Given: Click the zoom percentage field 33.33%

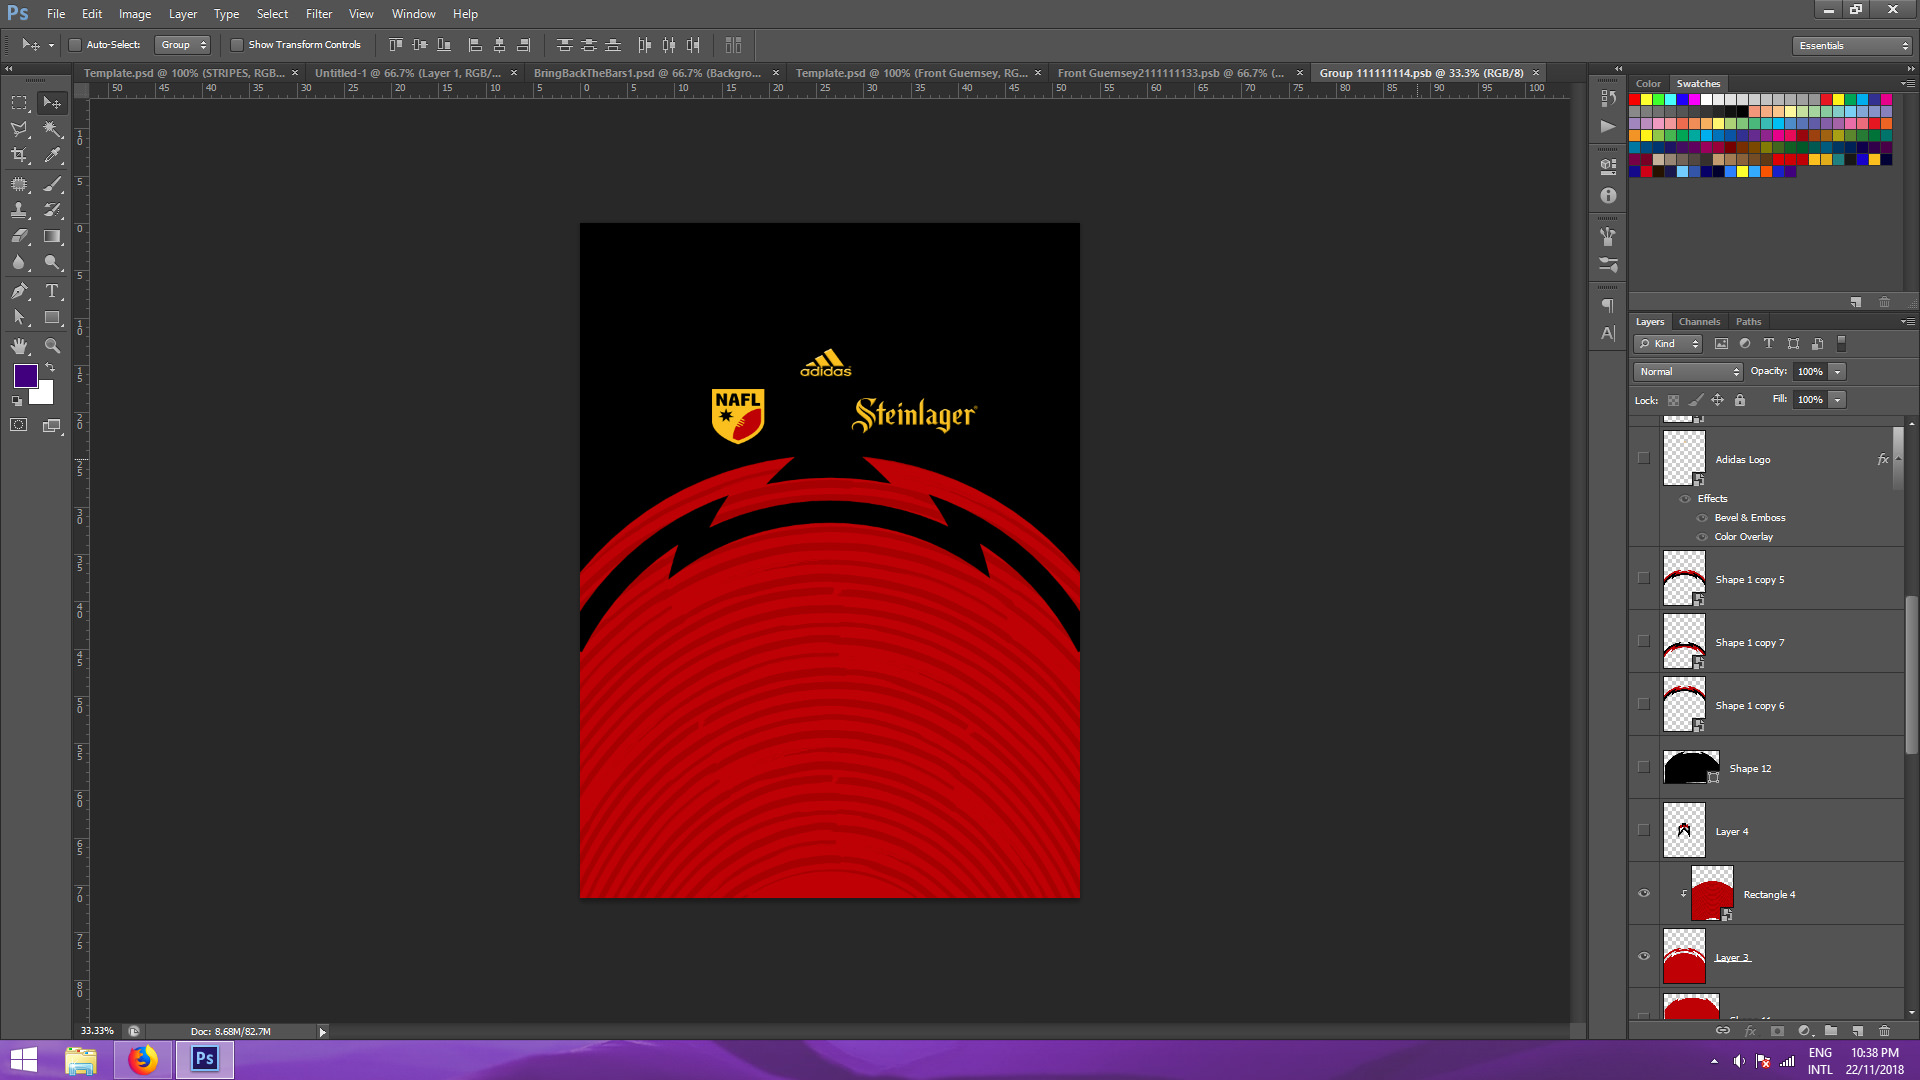Looking at the screenshot, I should click(98, 1031).
